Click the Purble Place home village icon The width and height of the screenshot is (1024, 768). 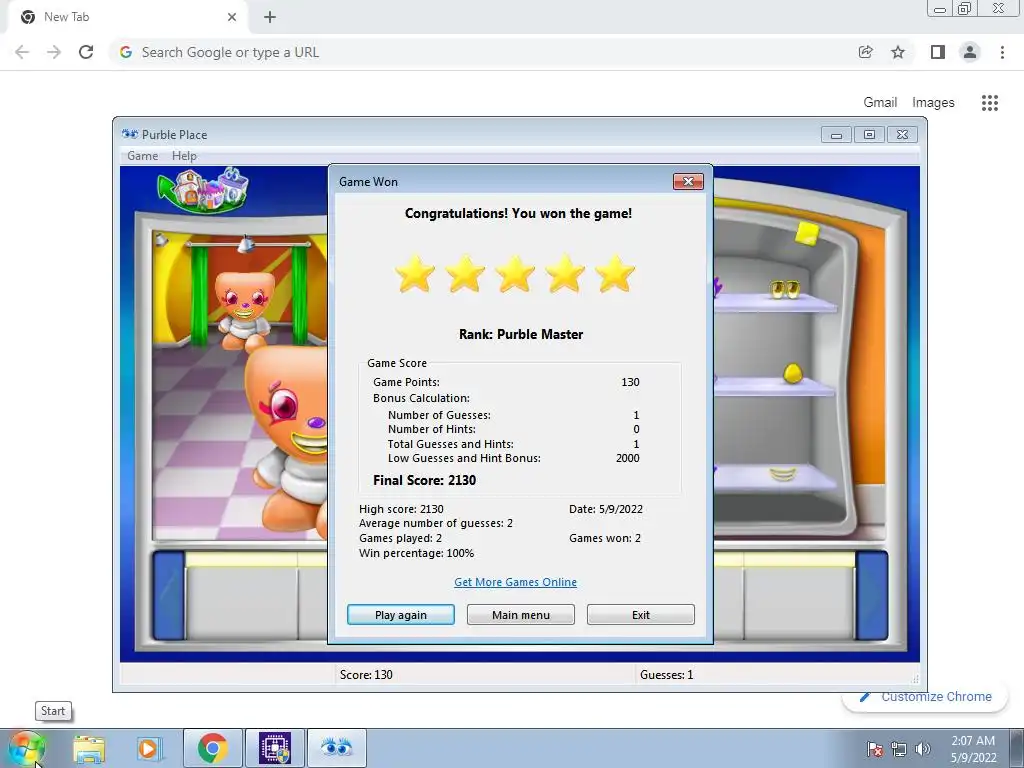click(x=203, y=189)
